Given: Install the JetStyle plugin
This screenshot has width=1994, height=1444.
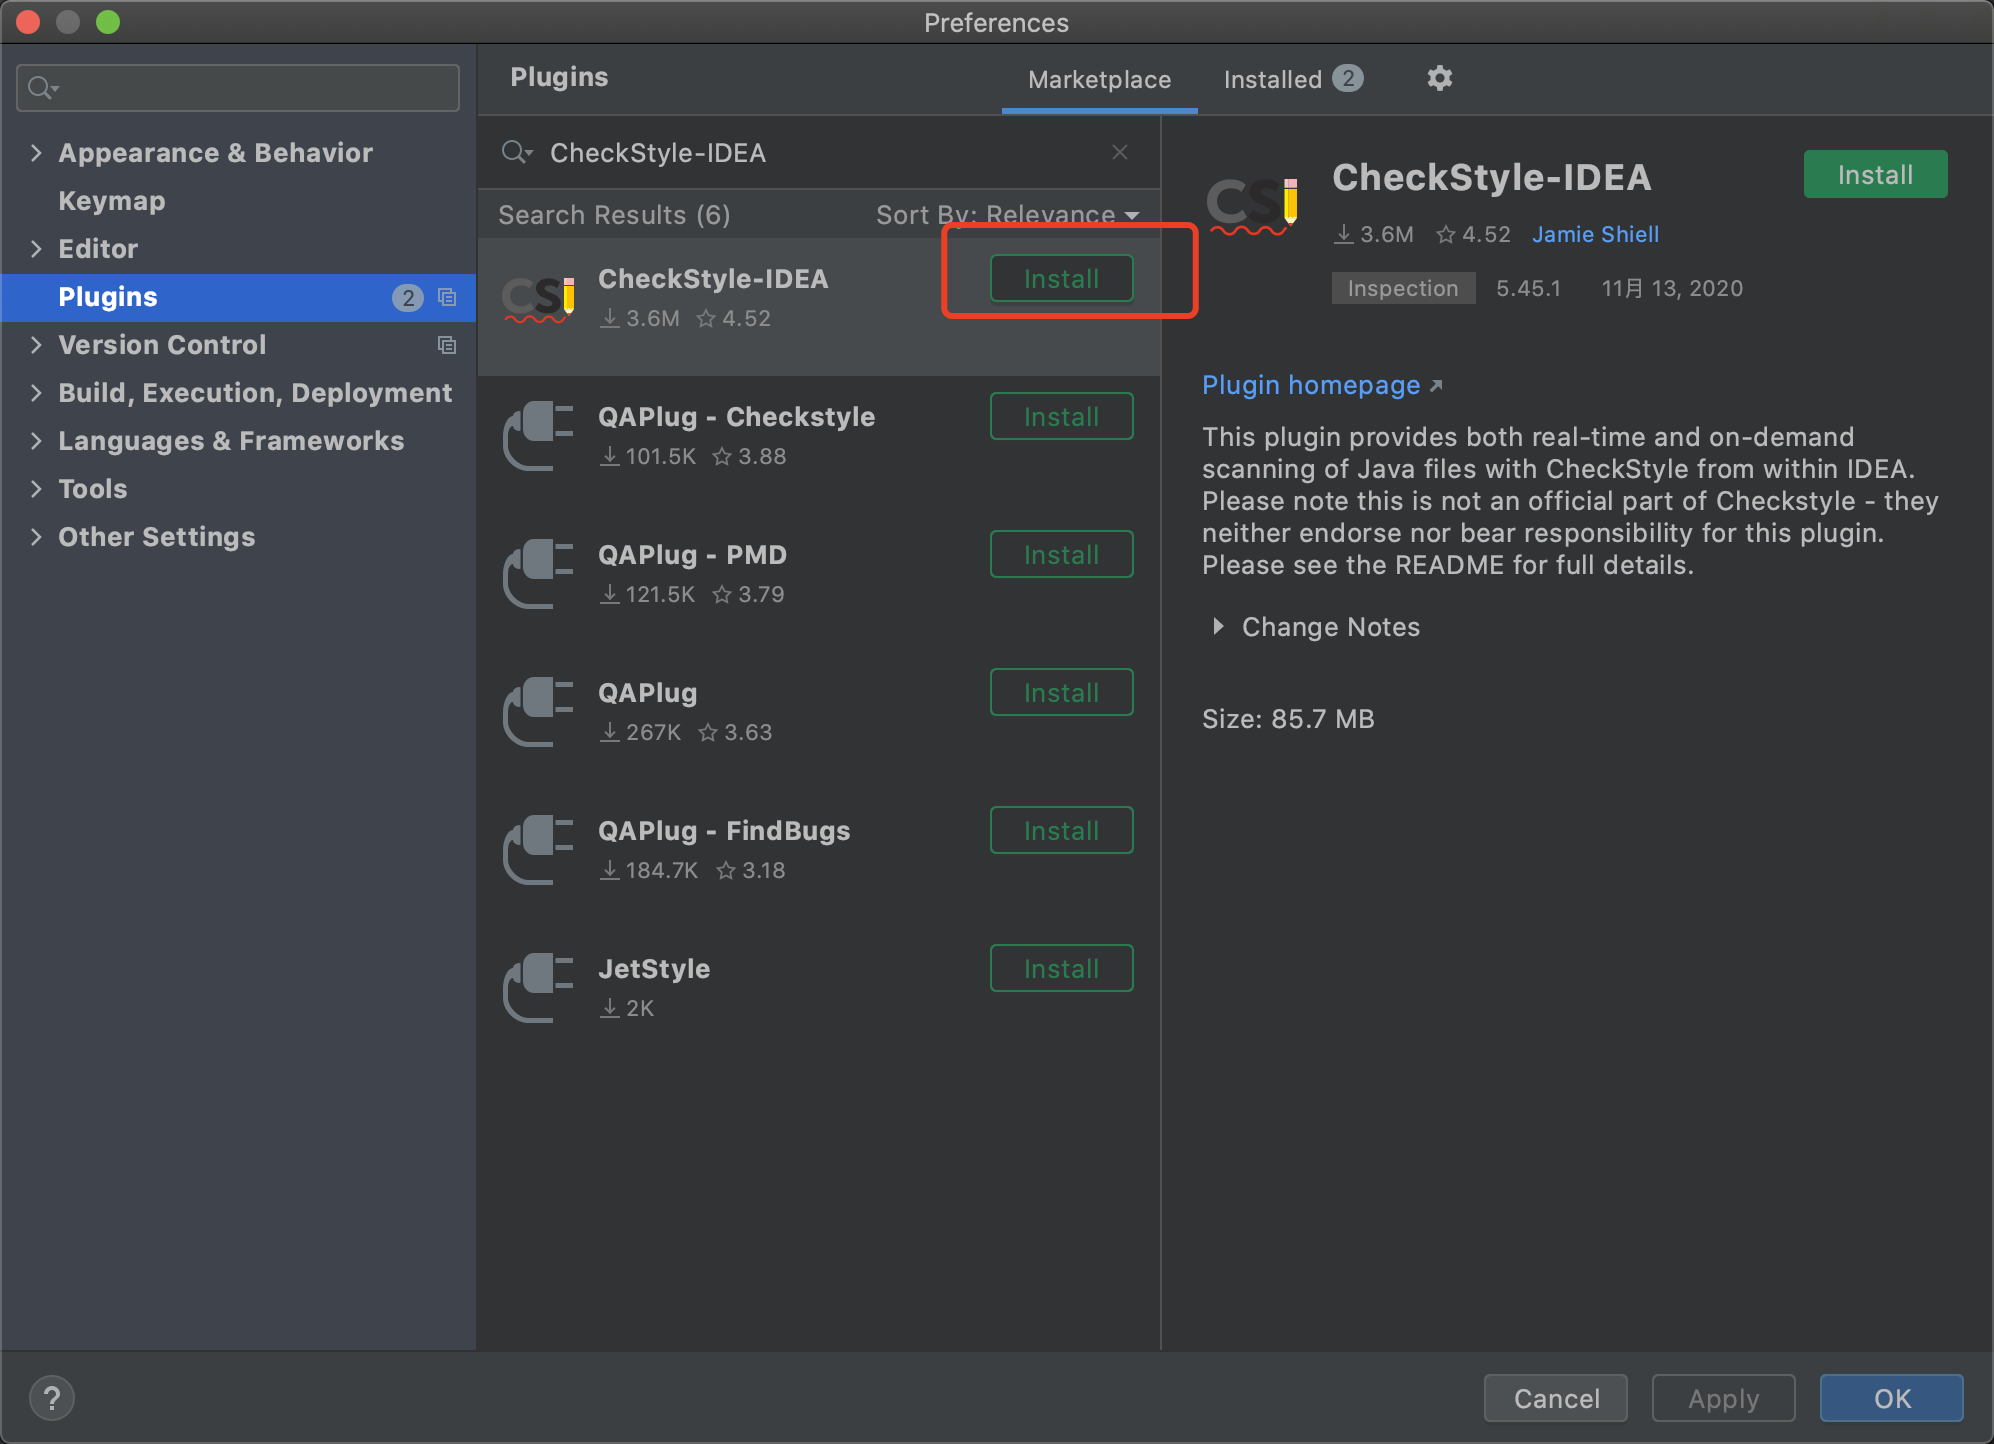Looking at the screenshot, I should [x=1061, y=968].
